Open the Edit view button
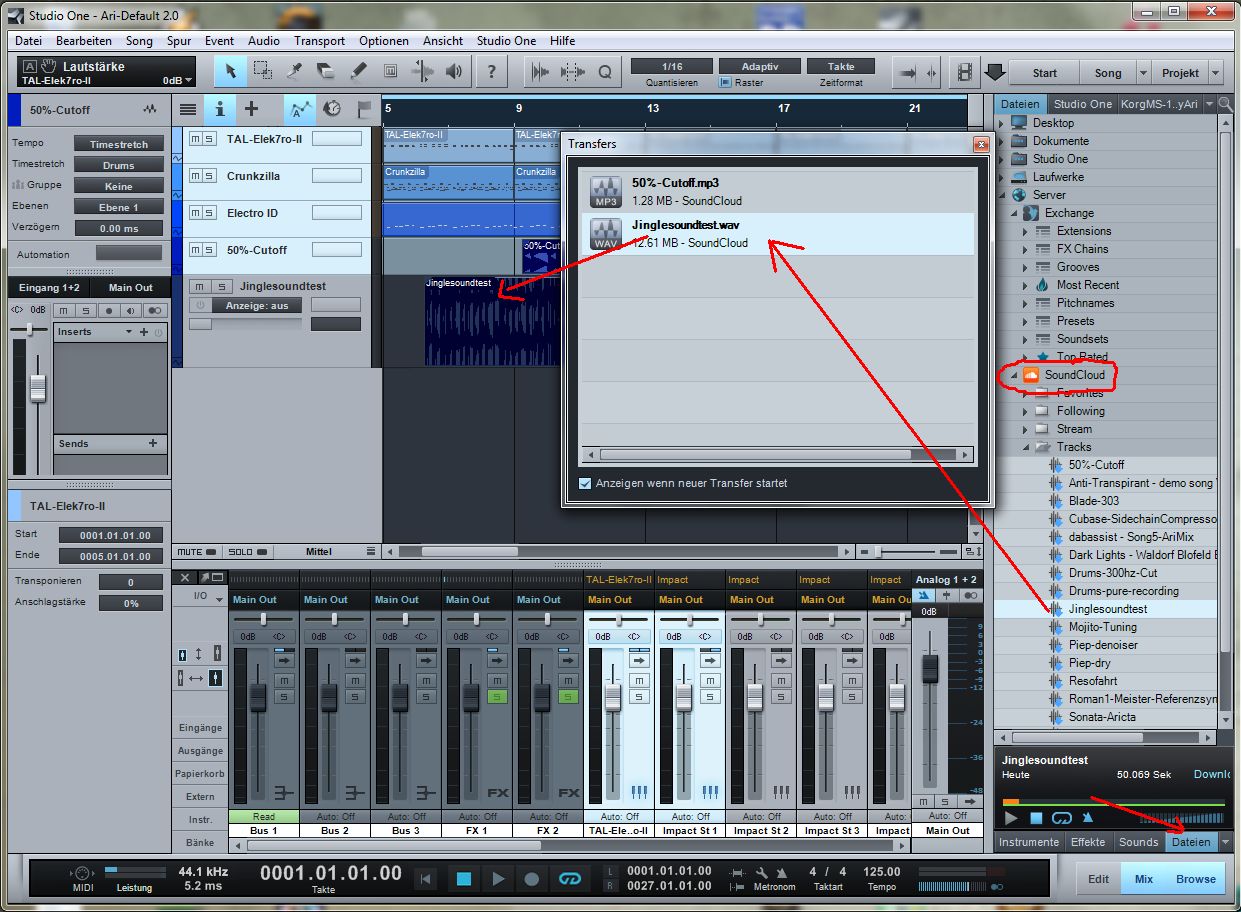The width and height of the screenshot is (1241, 912). click(1098, 879)
